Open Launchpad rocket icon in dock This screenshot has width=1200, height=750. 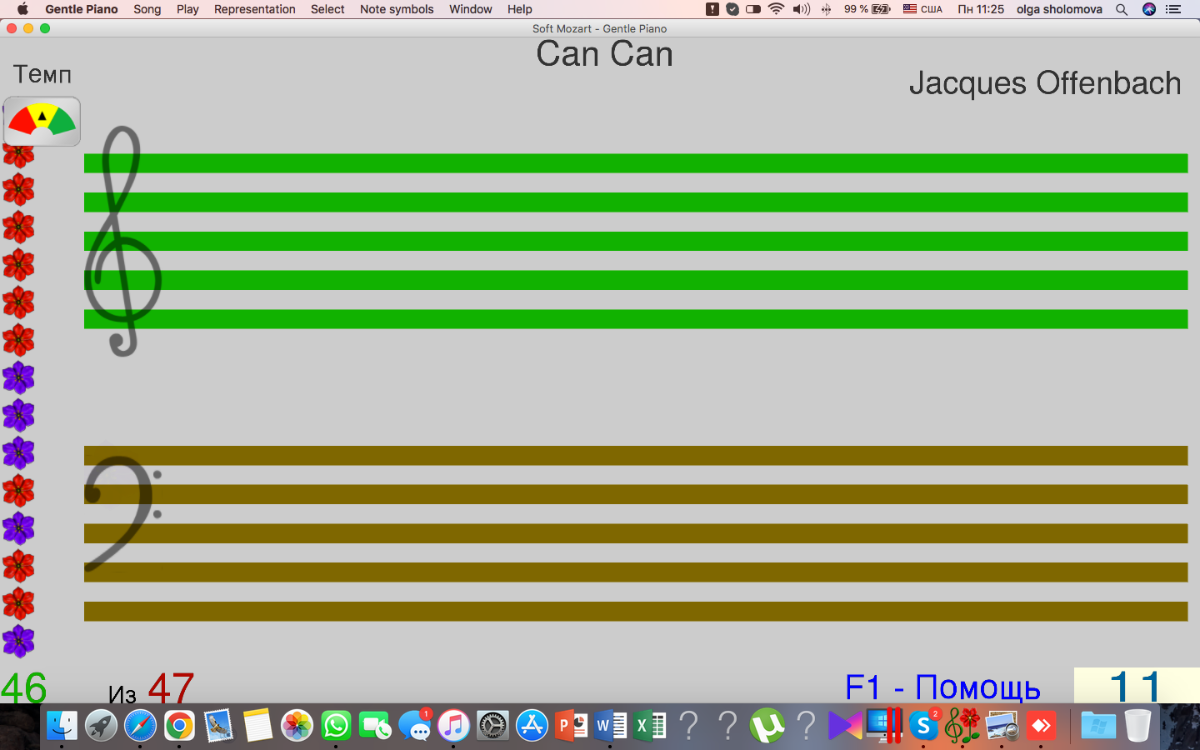point(101,725)
